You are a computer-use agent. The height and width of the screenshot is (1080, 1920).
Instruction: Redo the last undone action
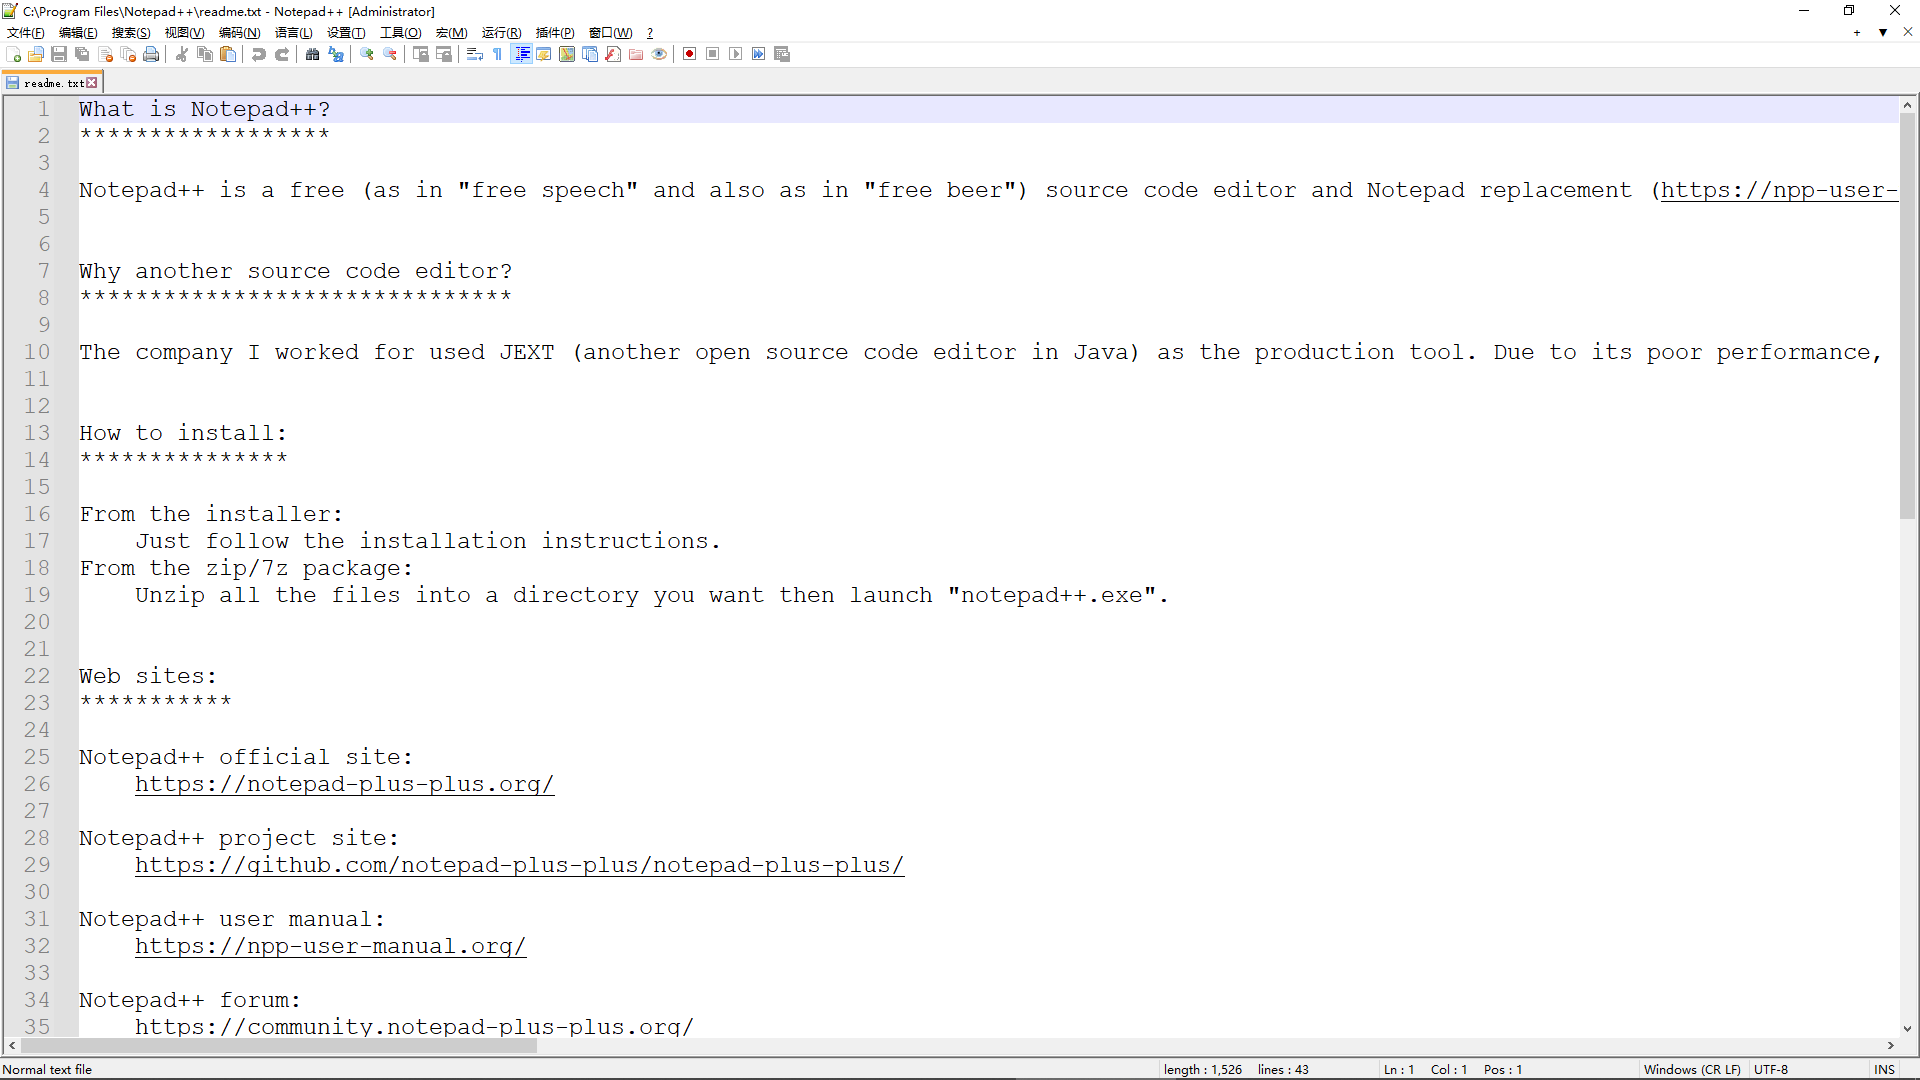click(282, 54)
